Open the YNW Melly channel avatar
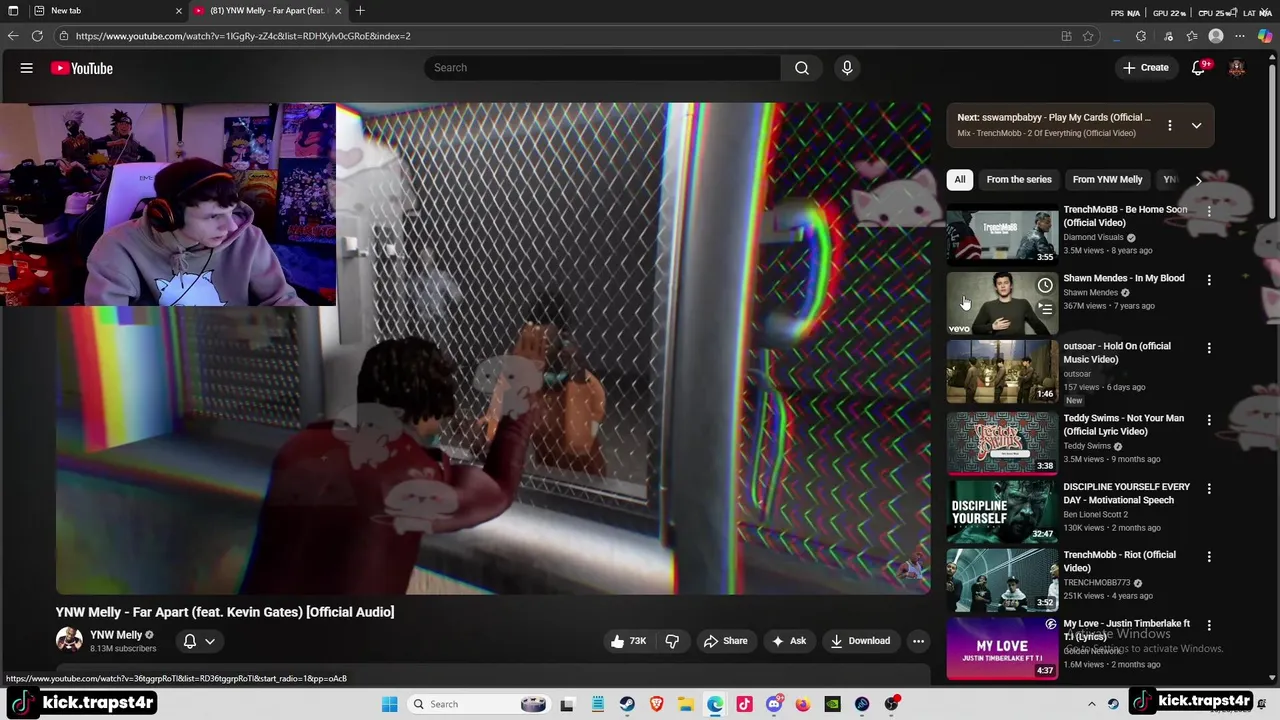Viewport: 1280px width, 720px height. [69, 641]
